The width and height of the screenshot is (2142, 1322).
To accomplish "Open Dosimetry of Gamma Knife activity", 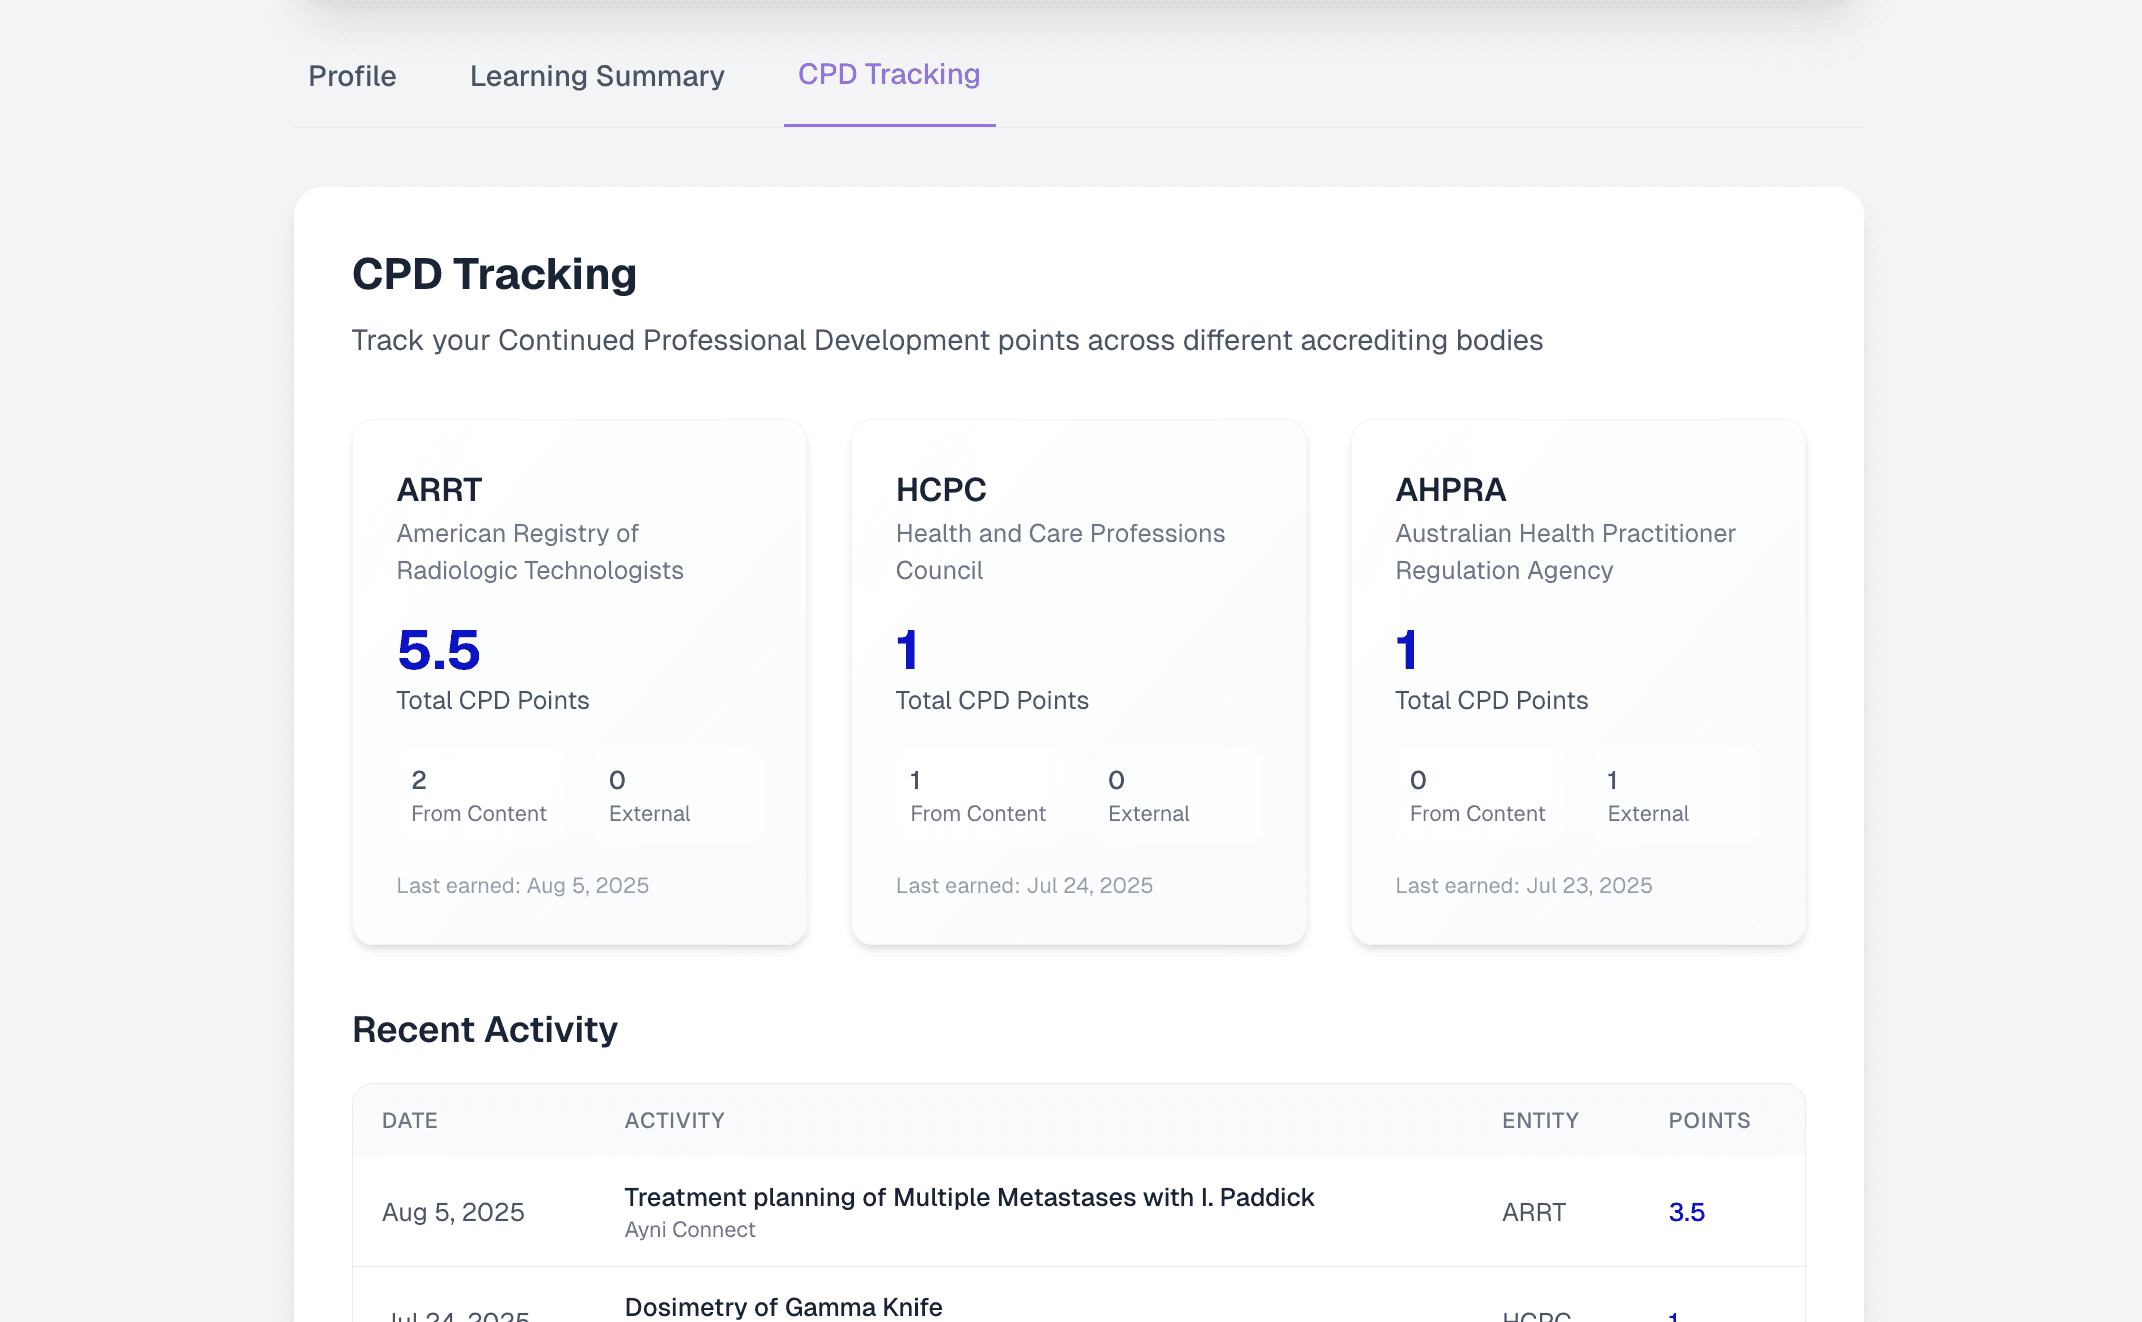I will pyautogui.click(x=783, y=1306).
